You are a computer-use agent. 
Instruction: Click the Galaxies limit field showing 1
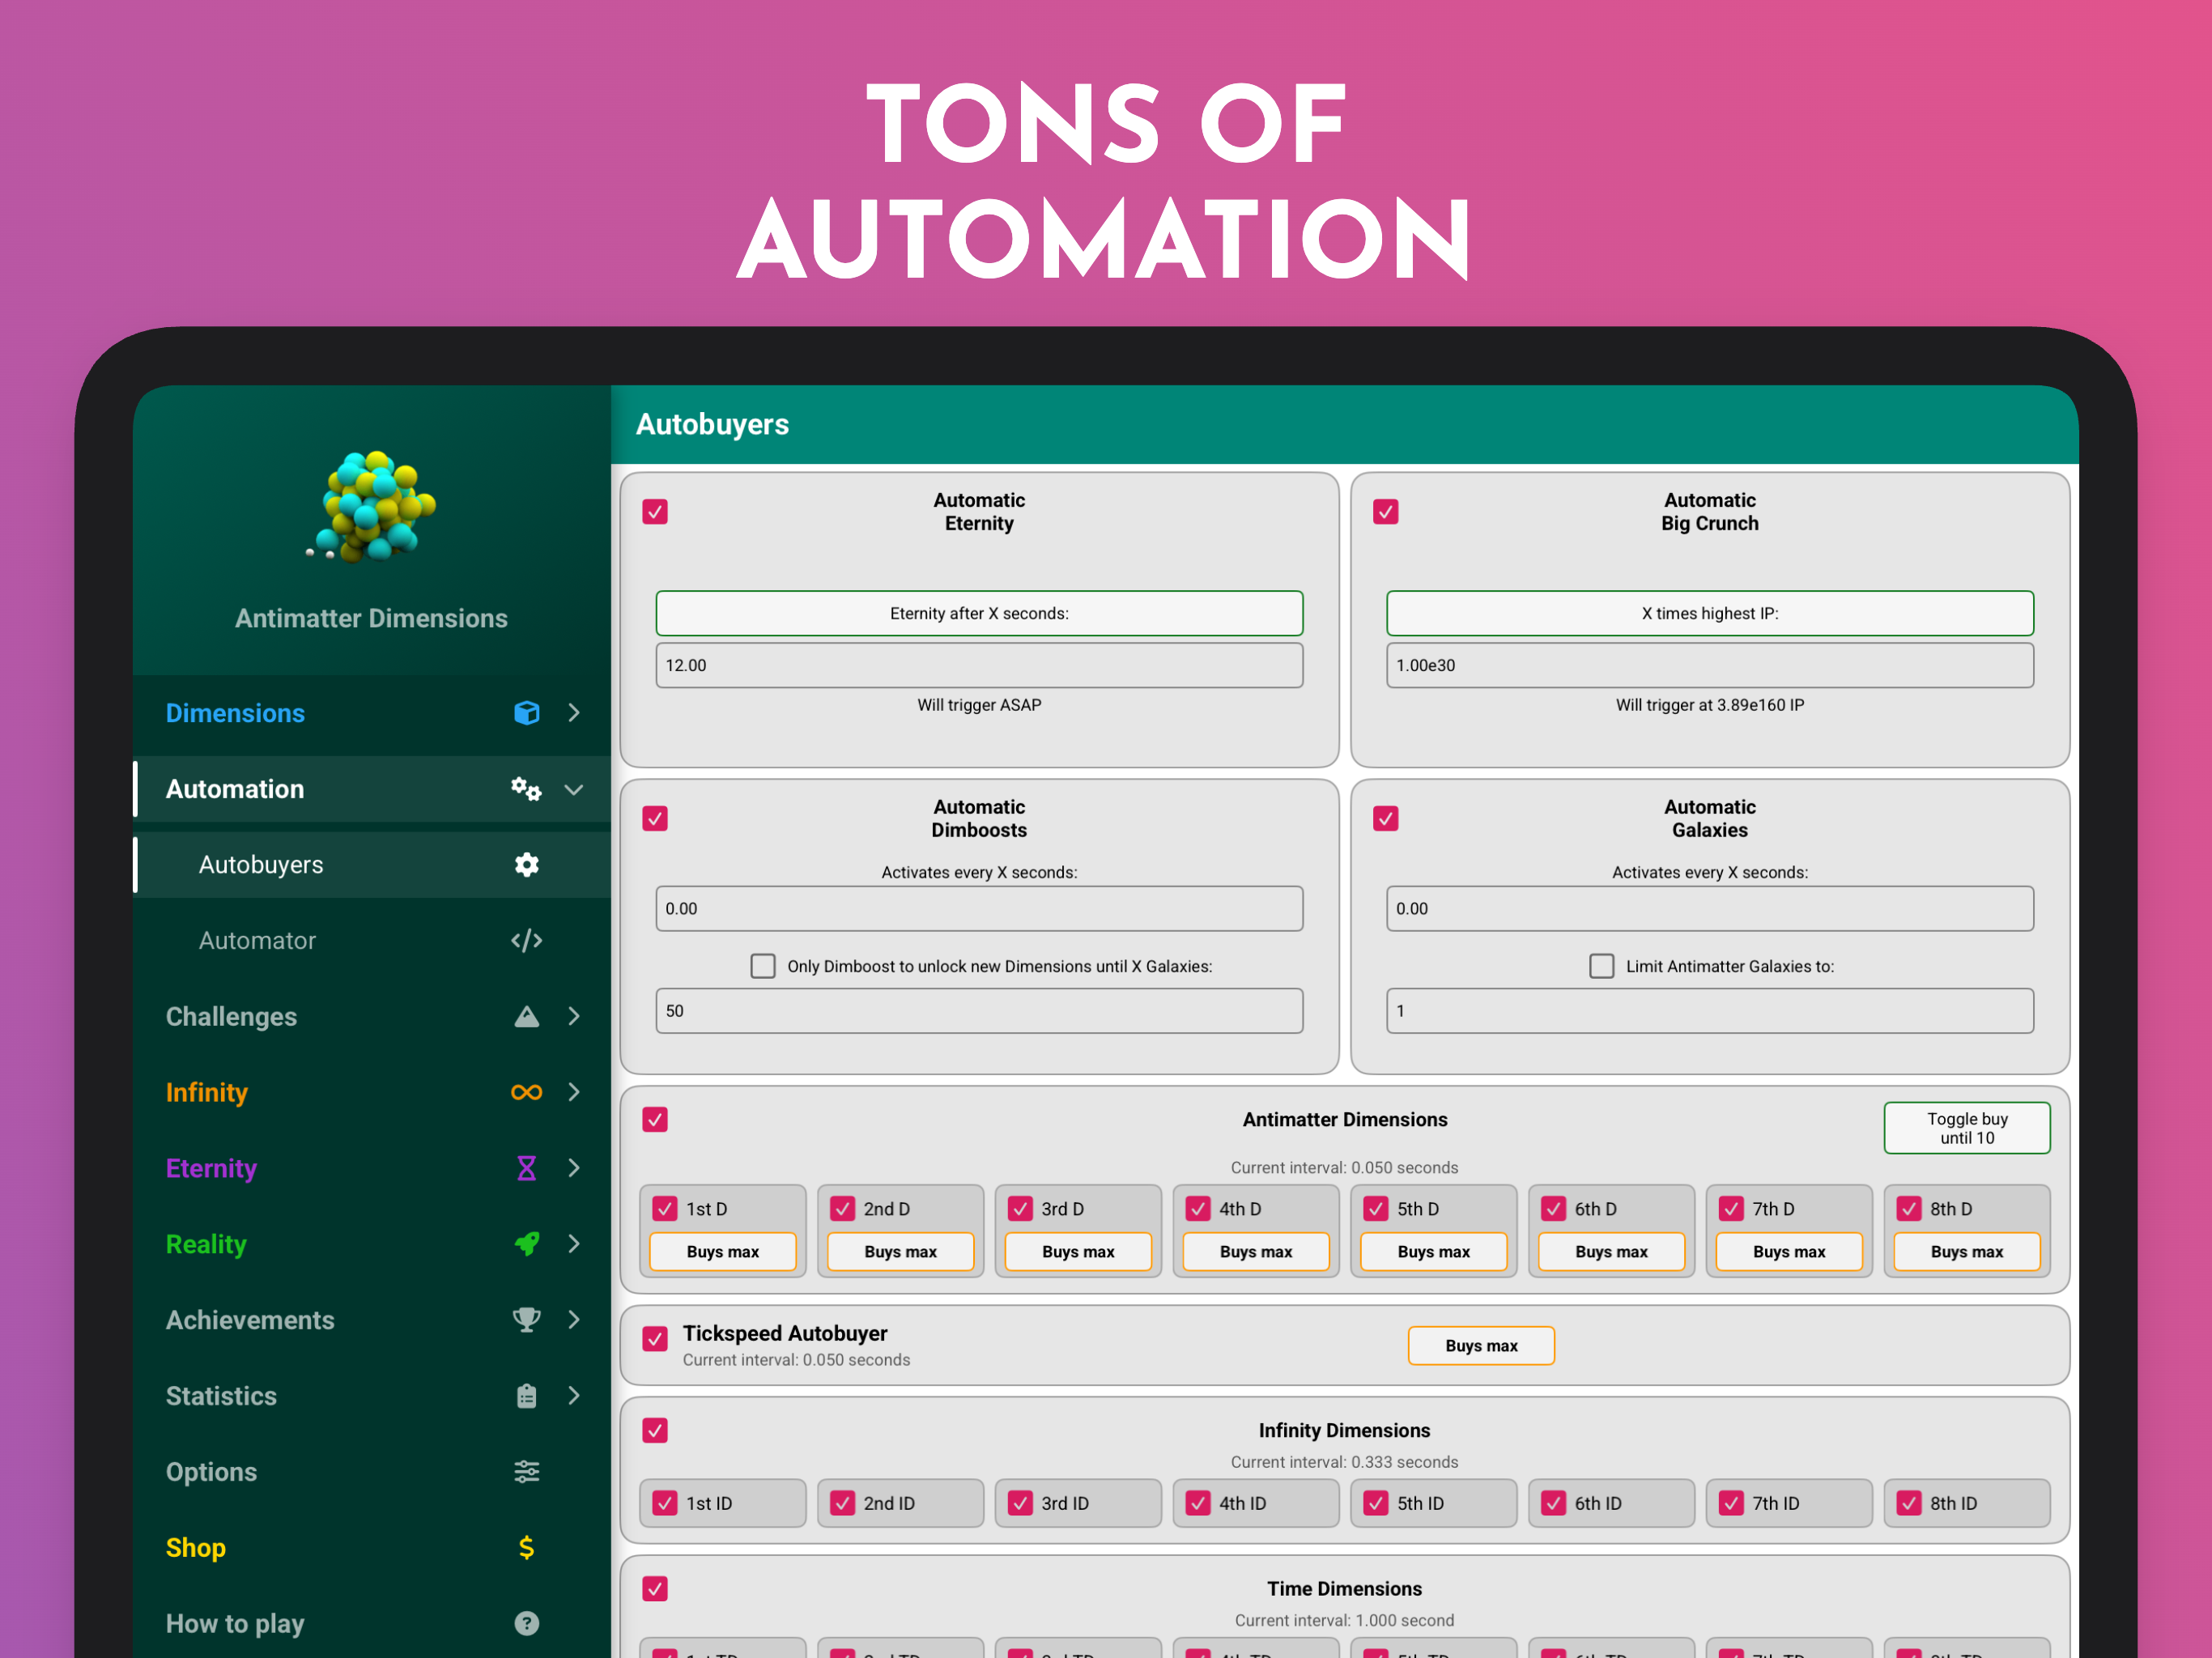pyautogui.click(x=1710, y=1011)
